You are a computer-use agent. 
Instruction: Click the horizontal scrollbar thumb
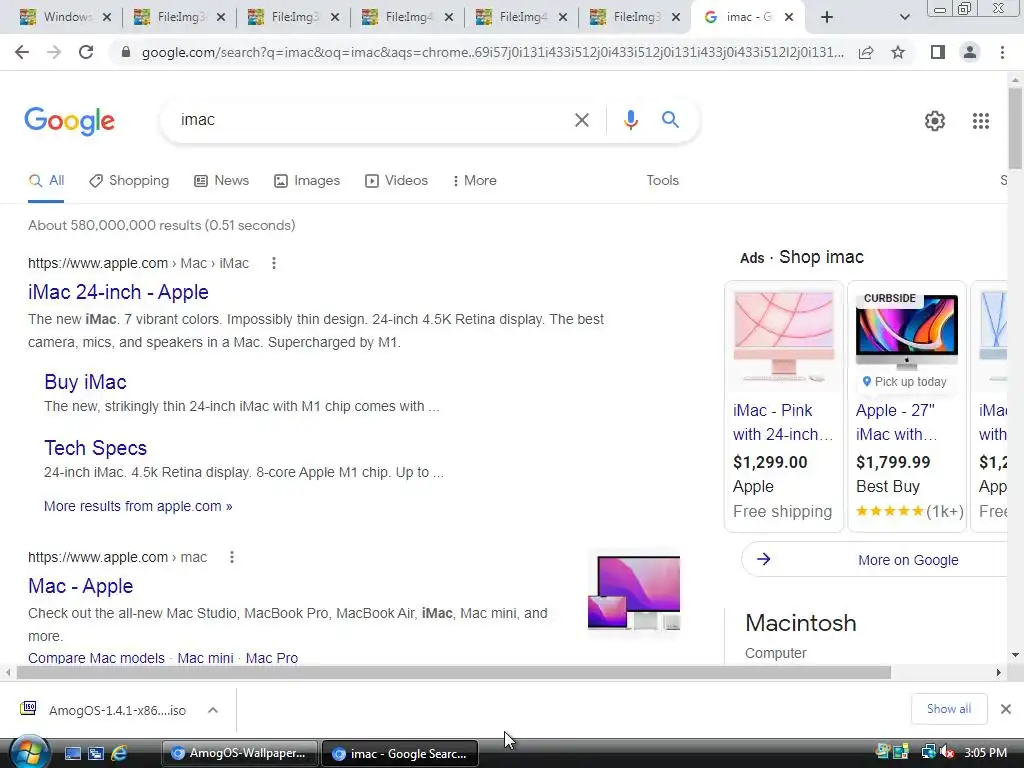point(454,672)
